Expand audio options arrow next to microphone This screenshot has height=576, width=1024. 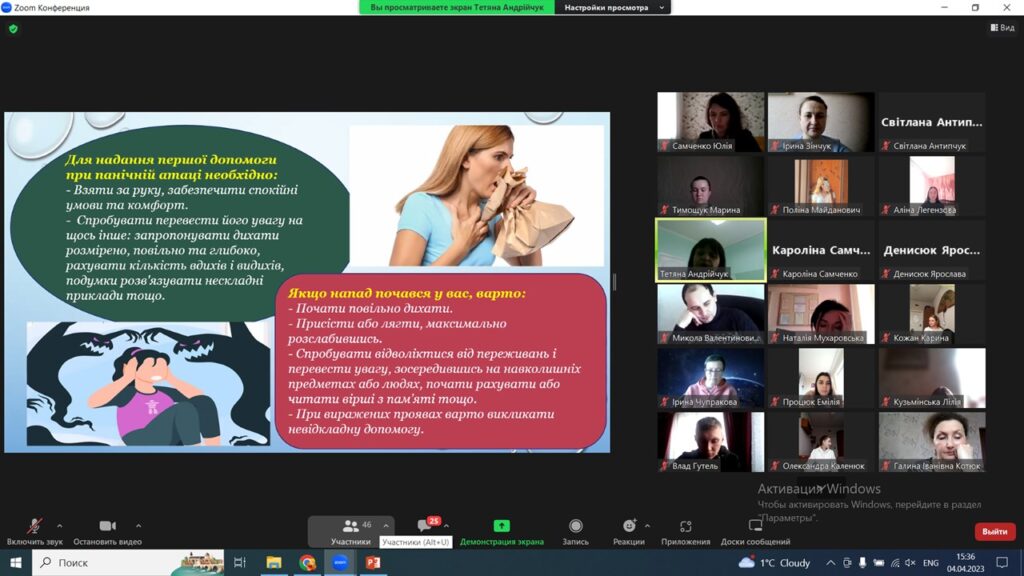coord(59,525)
